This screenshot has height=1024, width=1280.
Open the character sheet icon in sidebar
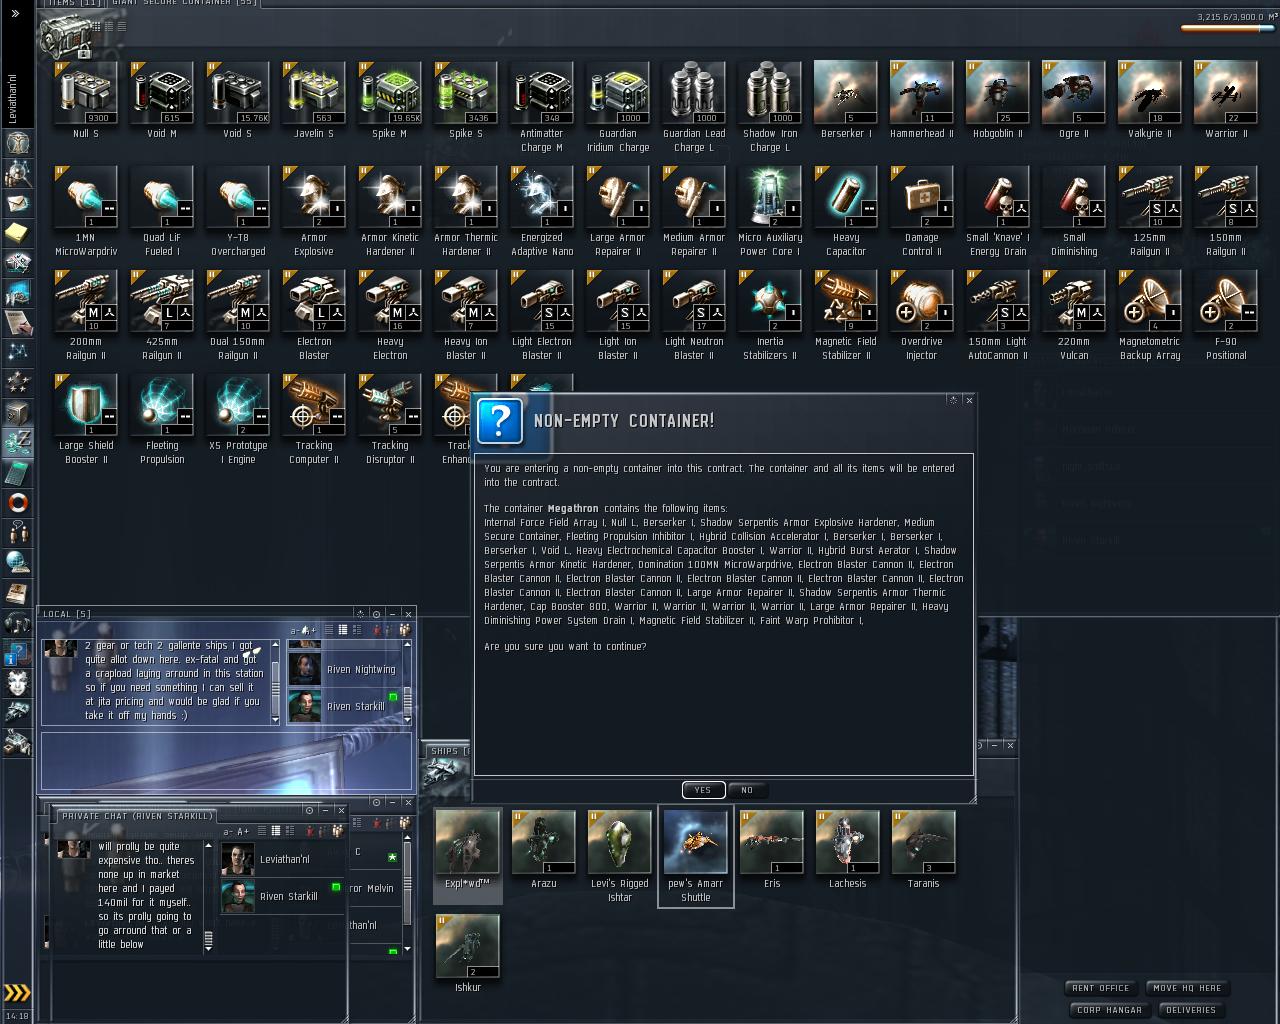tap(17, 144)
